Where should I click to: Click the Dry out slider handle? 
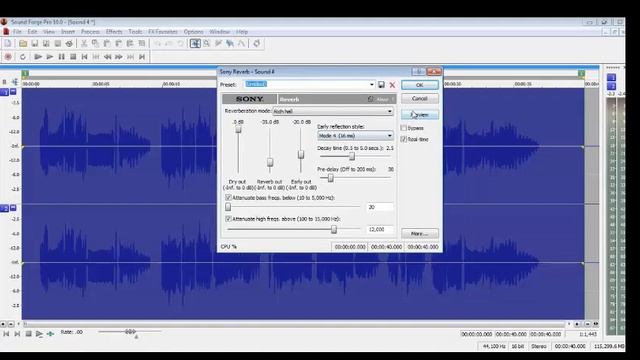tap(238, 130)
